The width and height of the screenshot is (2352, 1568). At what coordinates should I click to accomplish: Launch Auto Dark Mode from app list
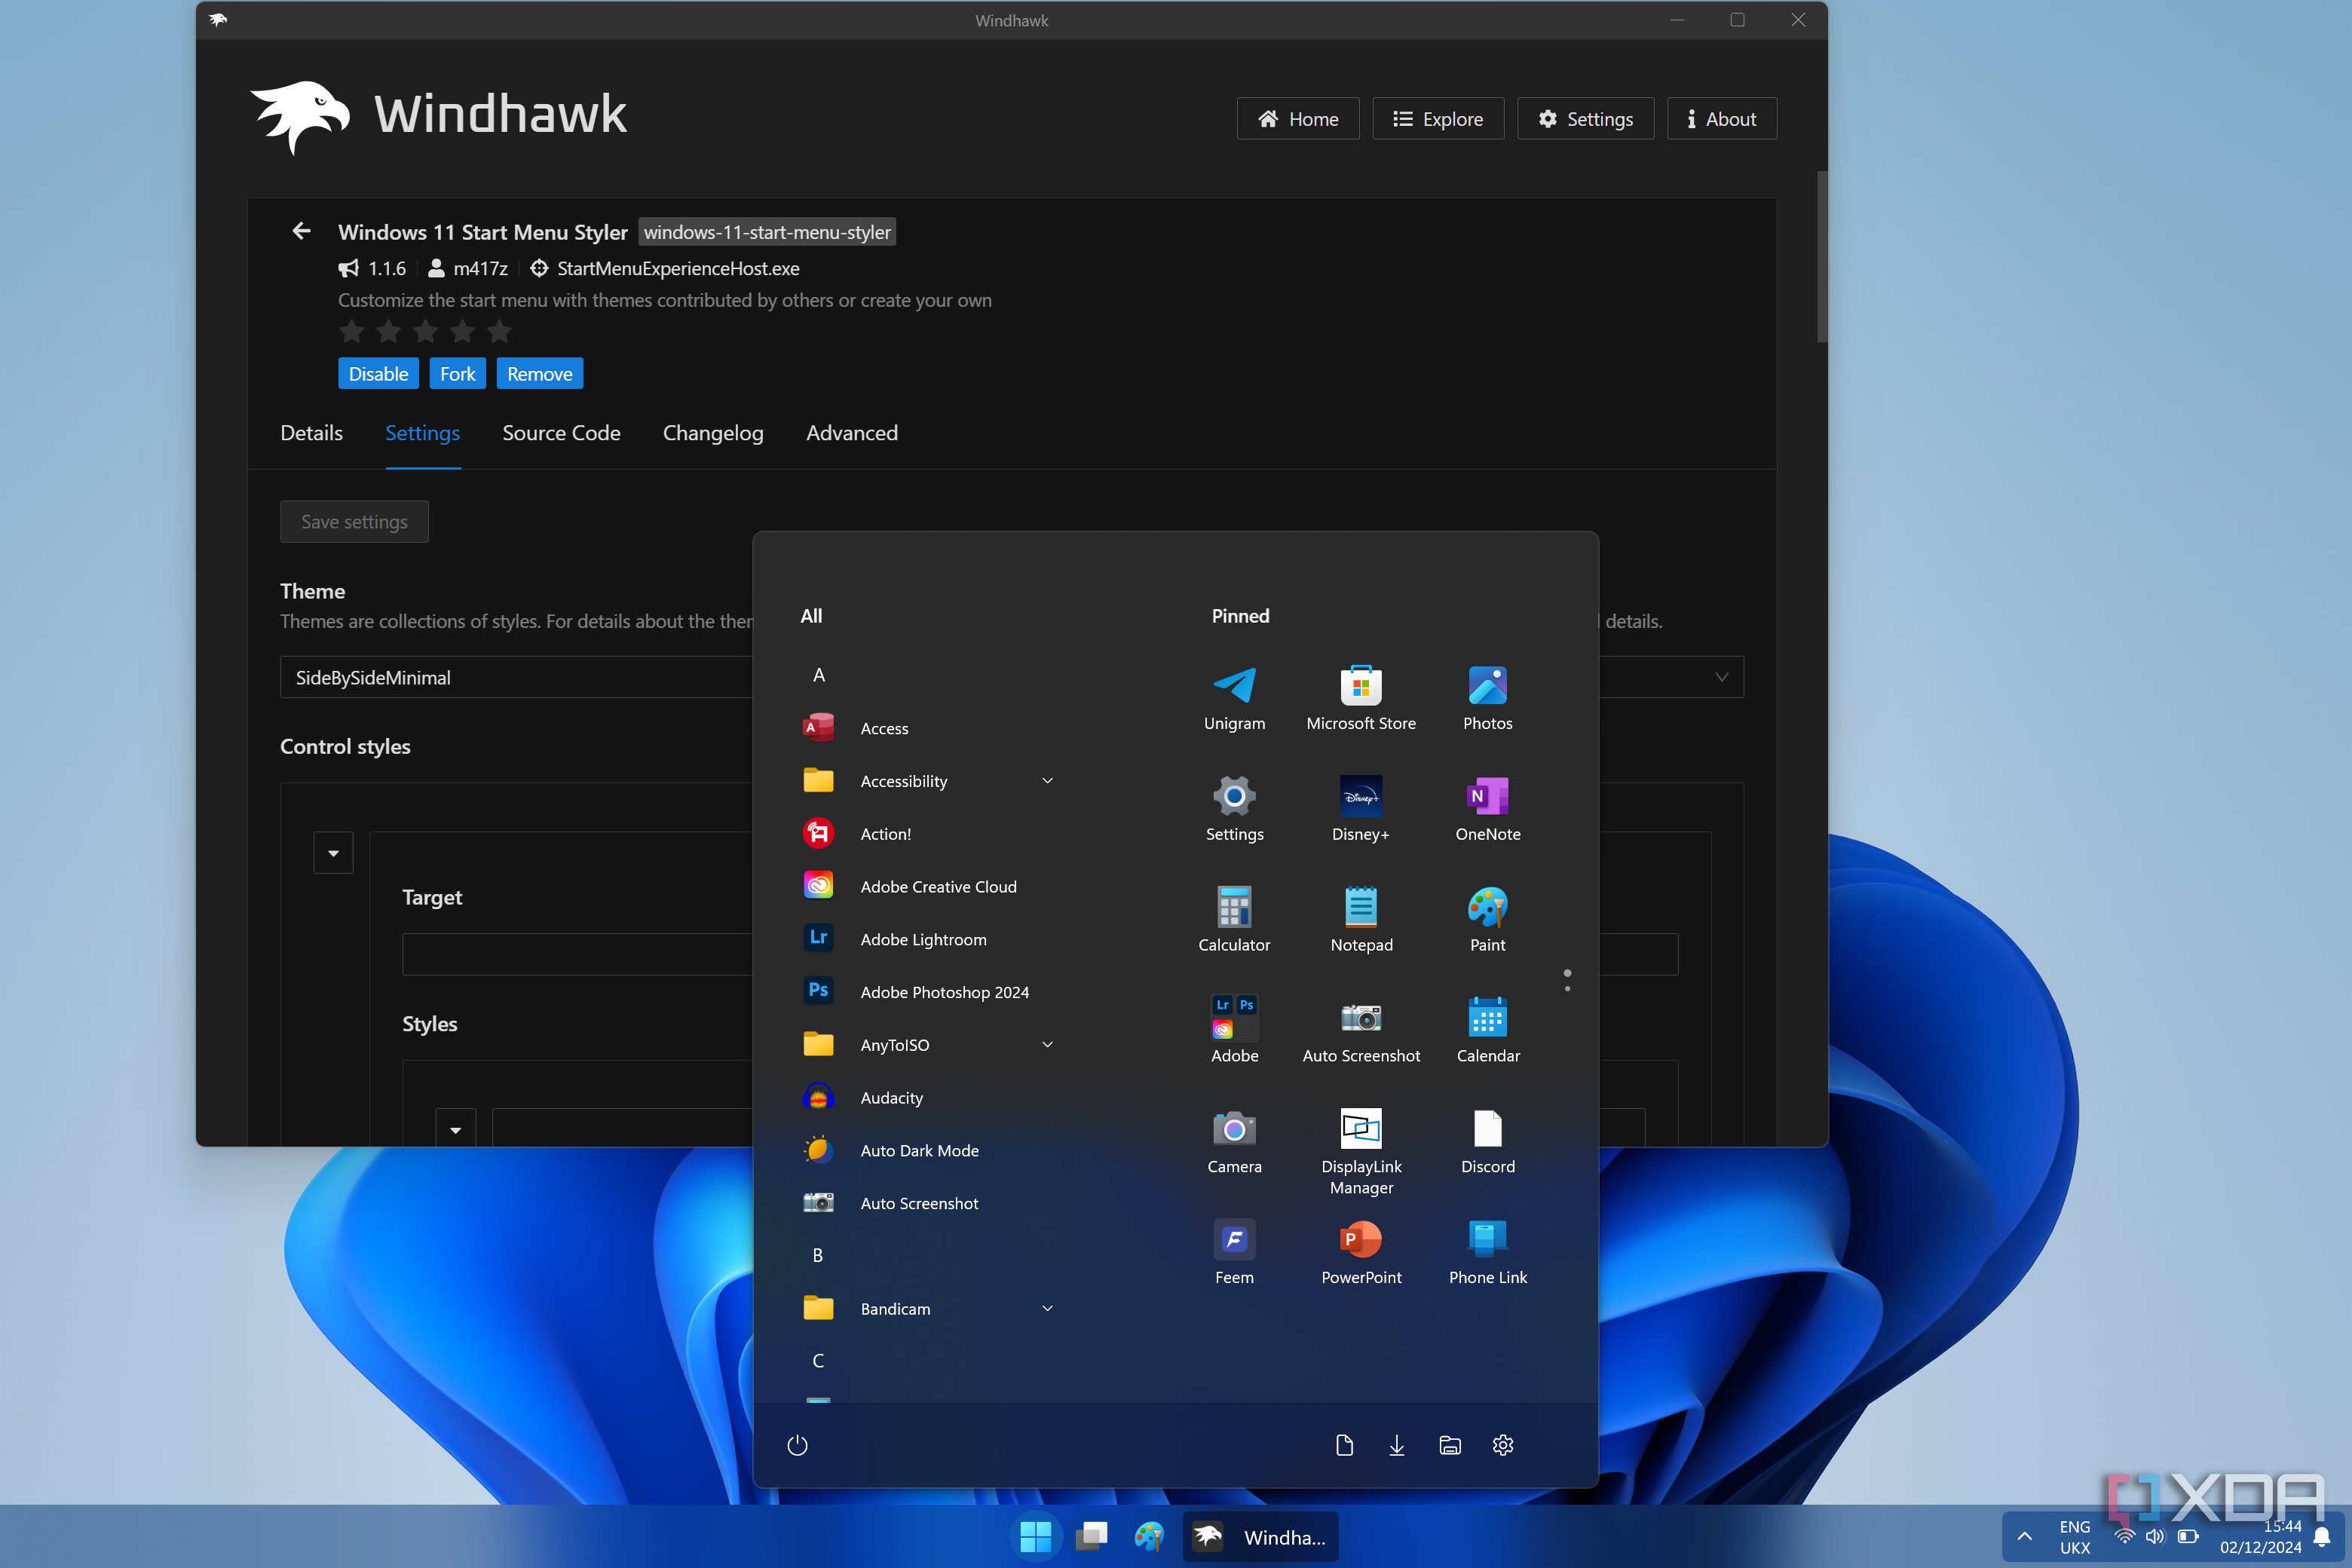point(918,1150)
